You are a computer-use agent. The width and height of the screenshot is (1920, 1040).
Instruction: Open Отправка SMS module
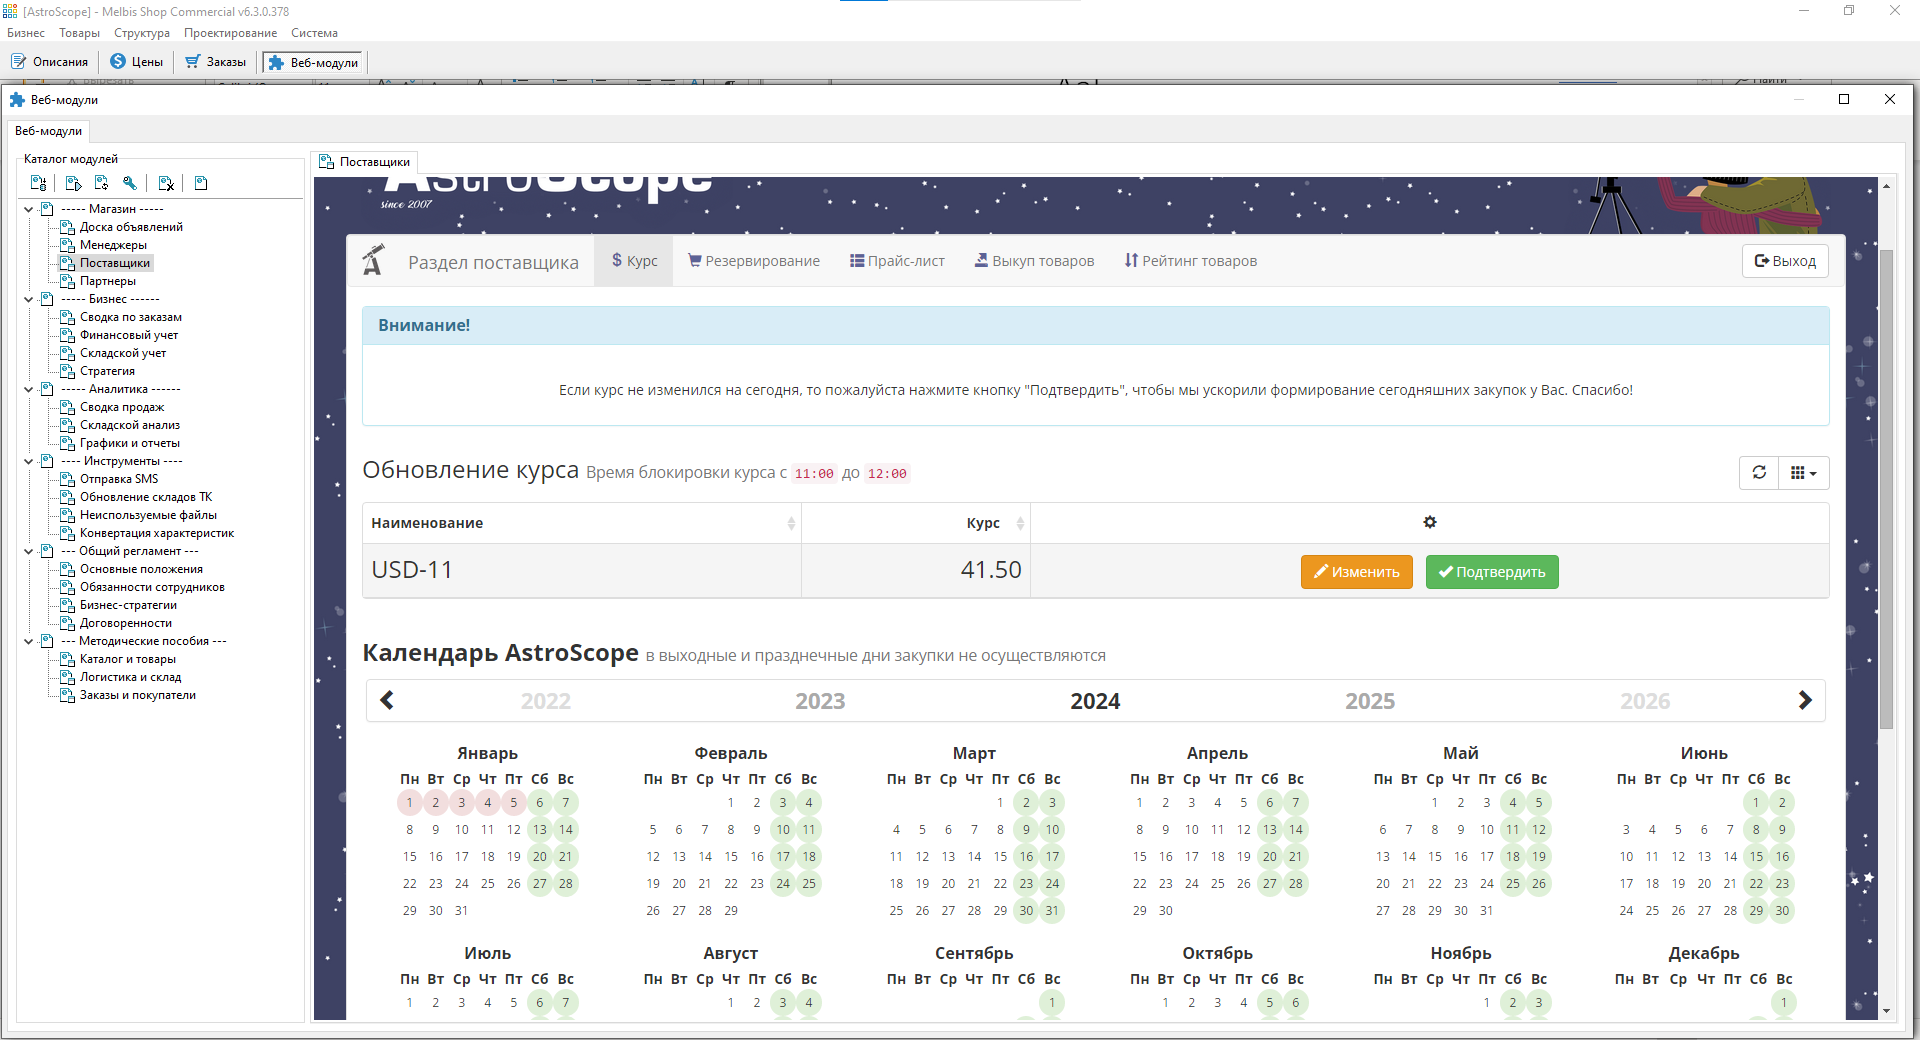(119, 479)
